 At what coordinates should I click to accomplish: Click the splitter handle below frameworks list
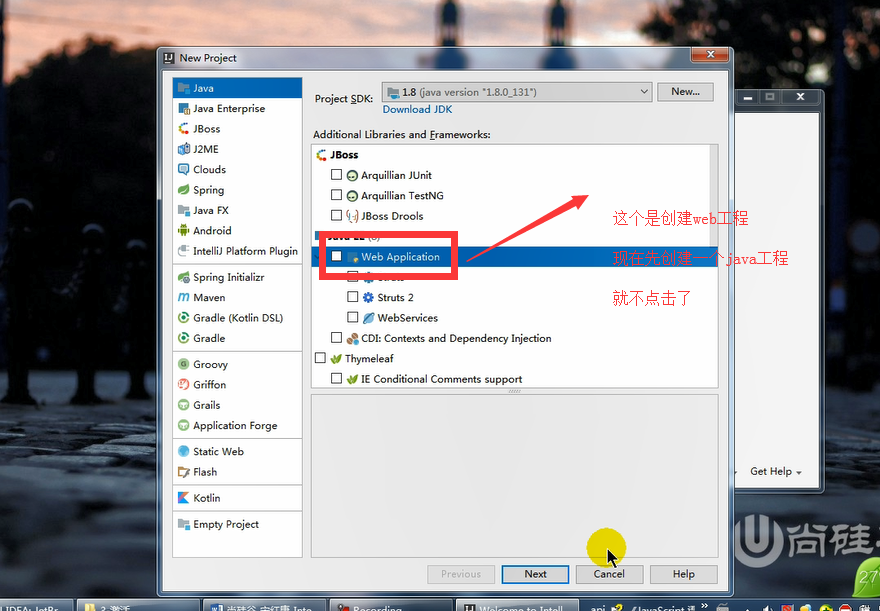click(515, 391)
